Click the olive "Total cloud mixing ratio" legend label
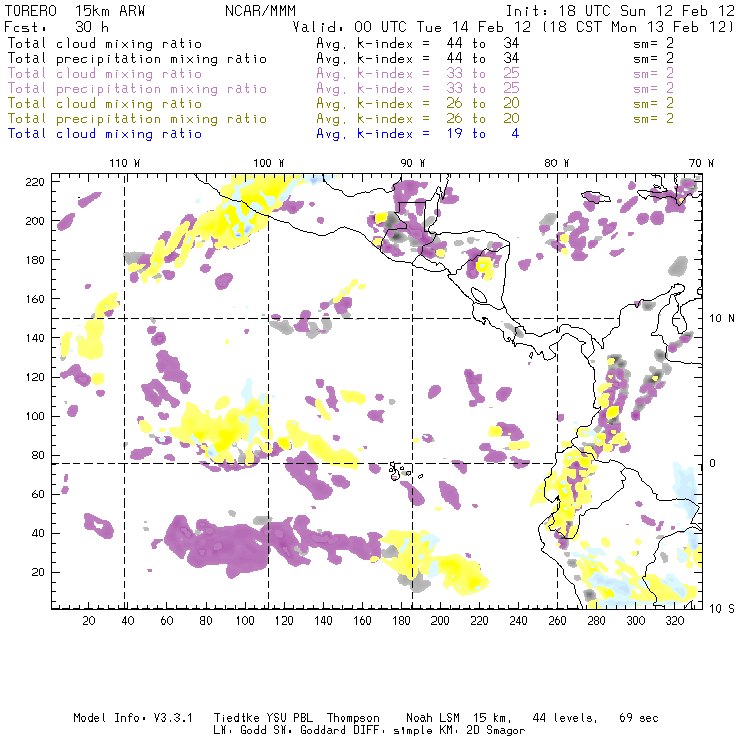 (x=105, y=103)
